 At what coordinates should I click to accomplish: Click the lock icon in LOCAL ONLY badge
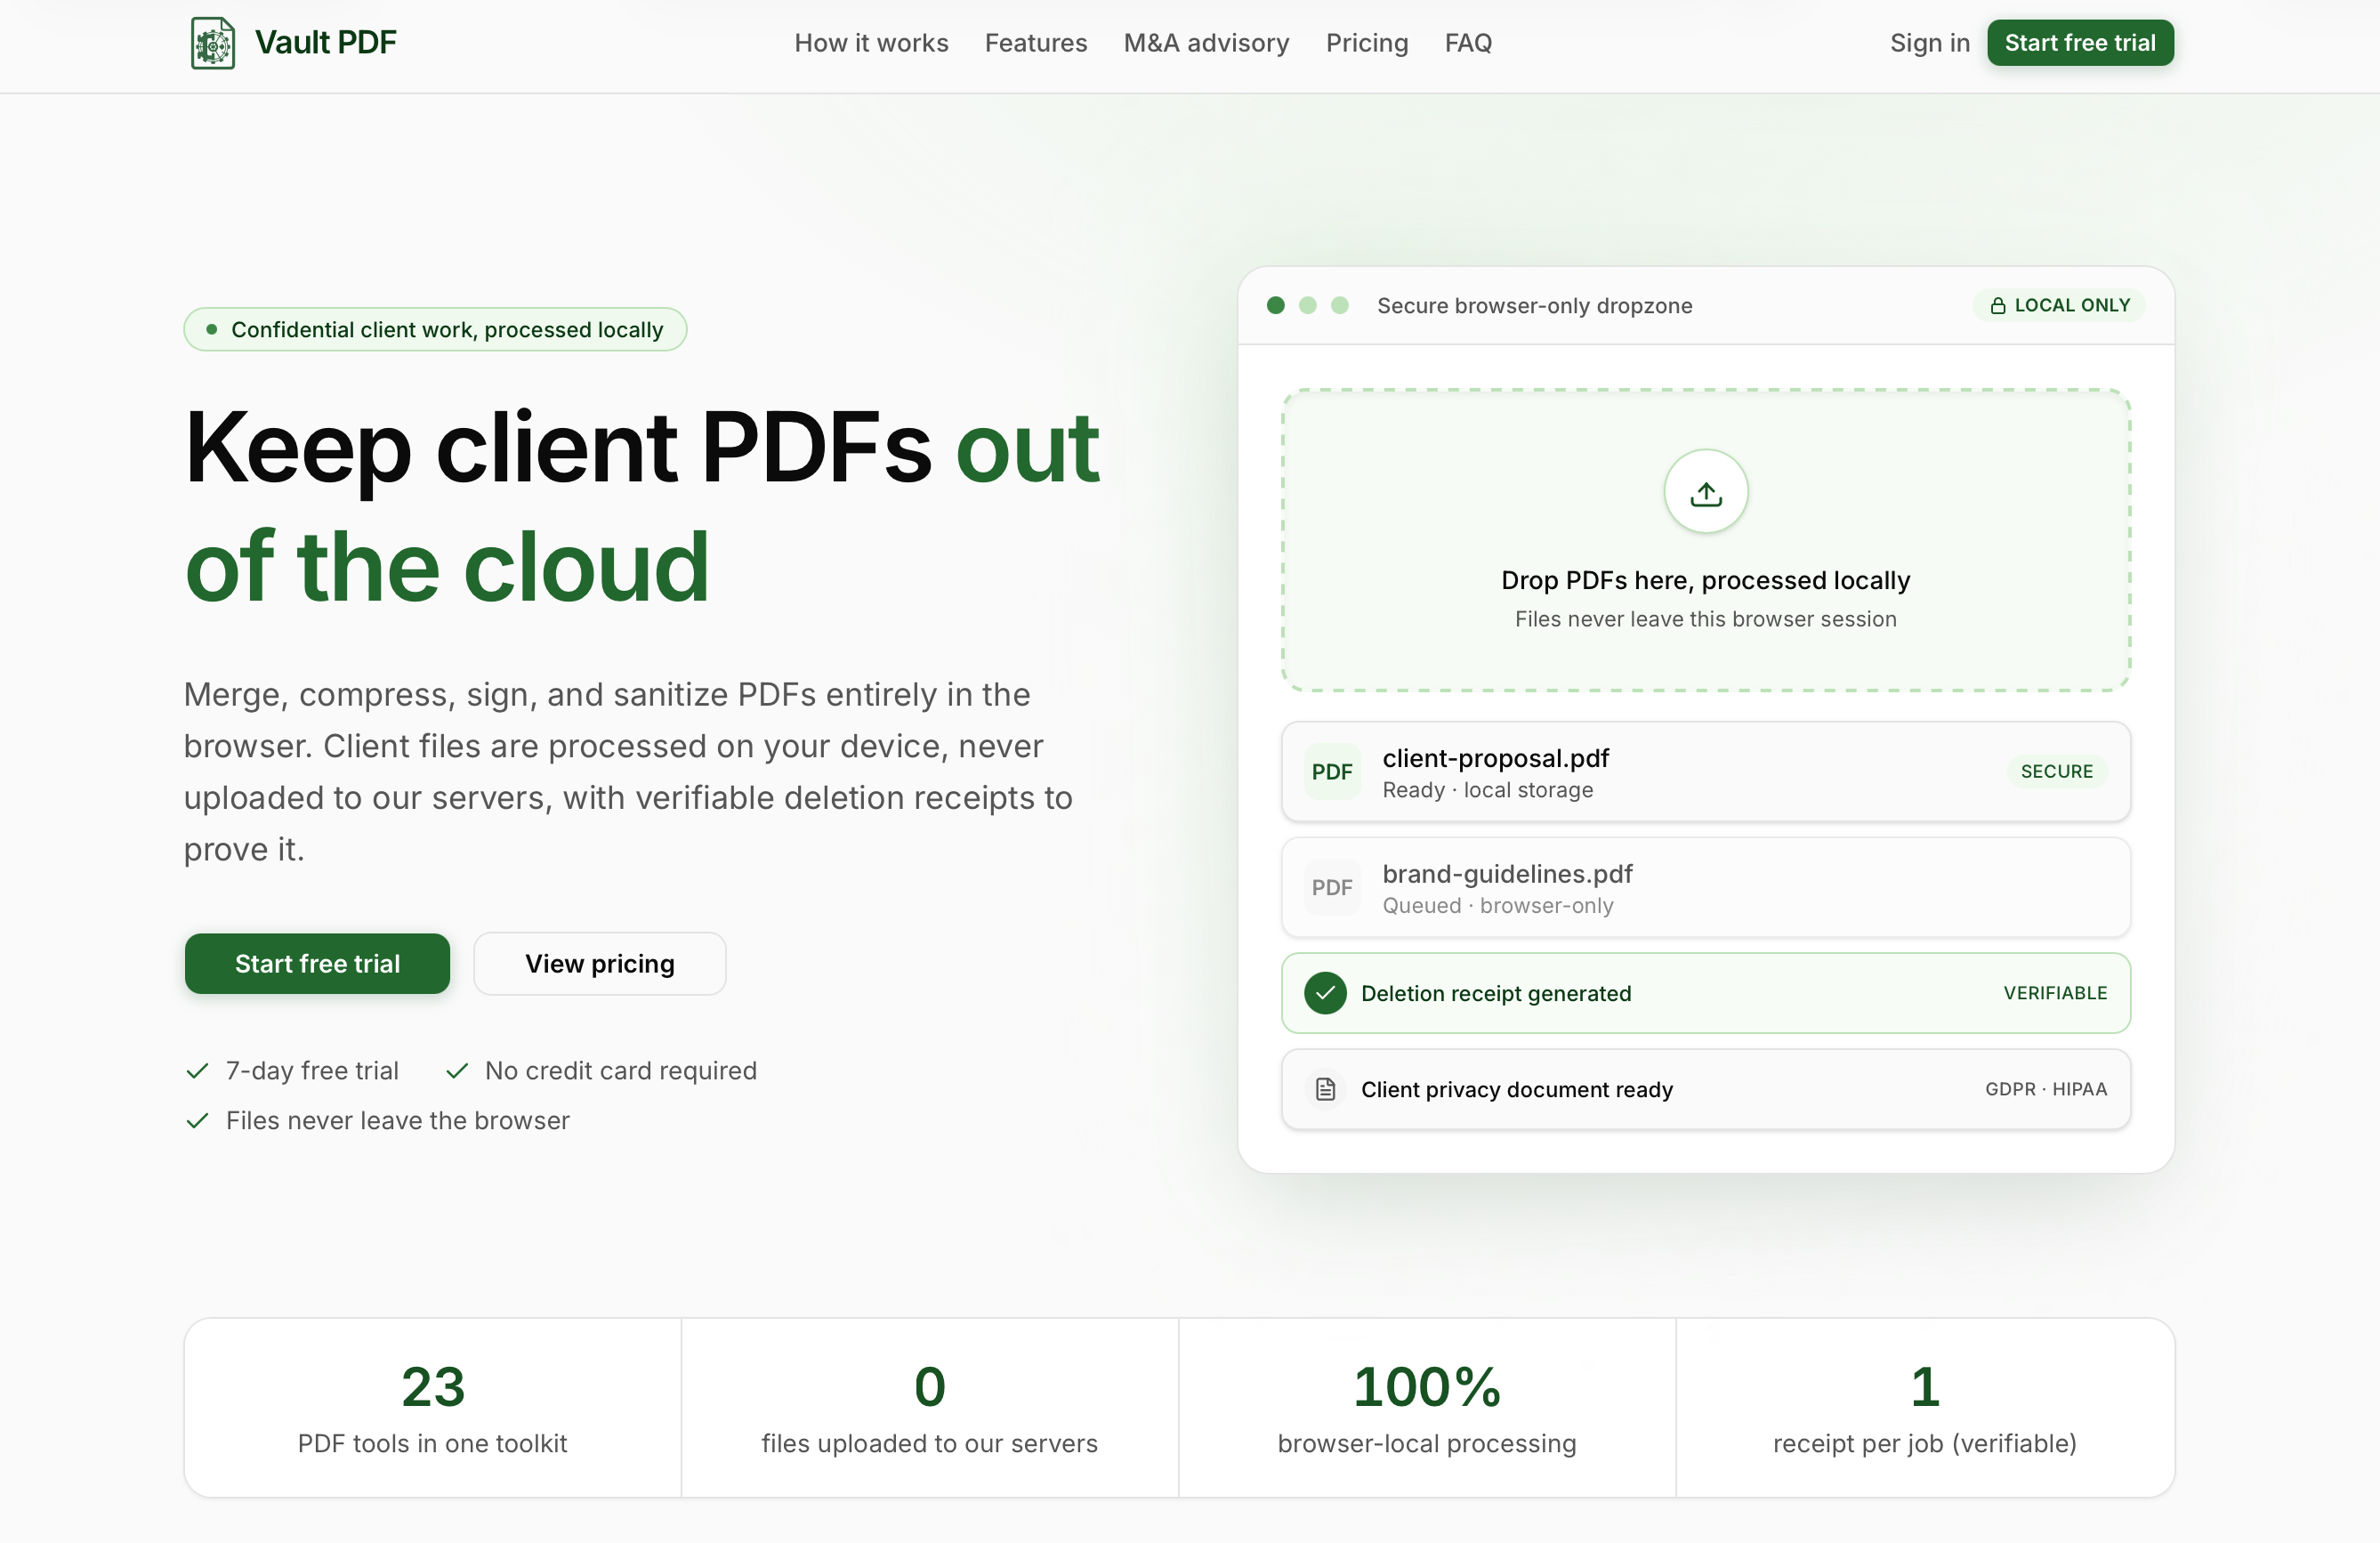click(x=1997, y=306)
